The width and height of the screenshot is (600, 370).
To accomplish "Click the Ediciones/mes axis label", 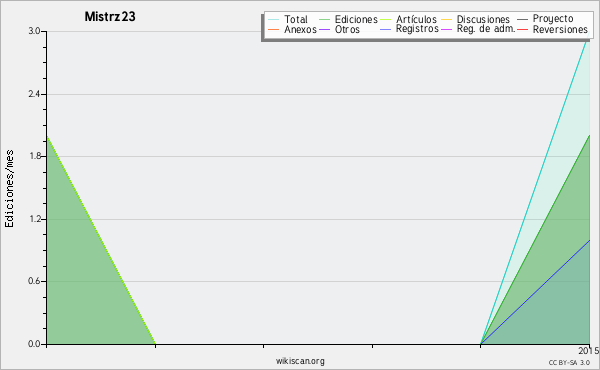I will coord(9,189).
